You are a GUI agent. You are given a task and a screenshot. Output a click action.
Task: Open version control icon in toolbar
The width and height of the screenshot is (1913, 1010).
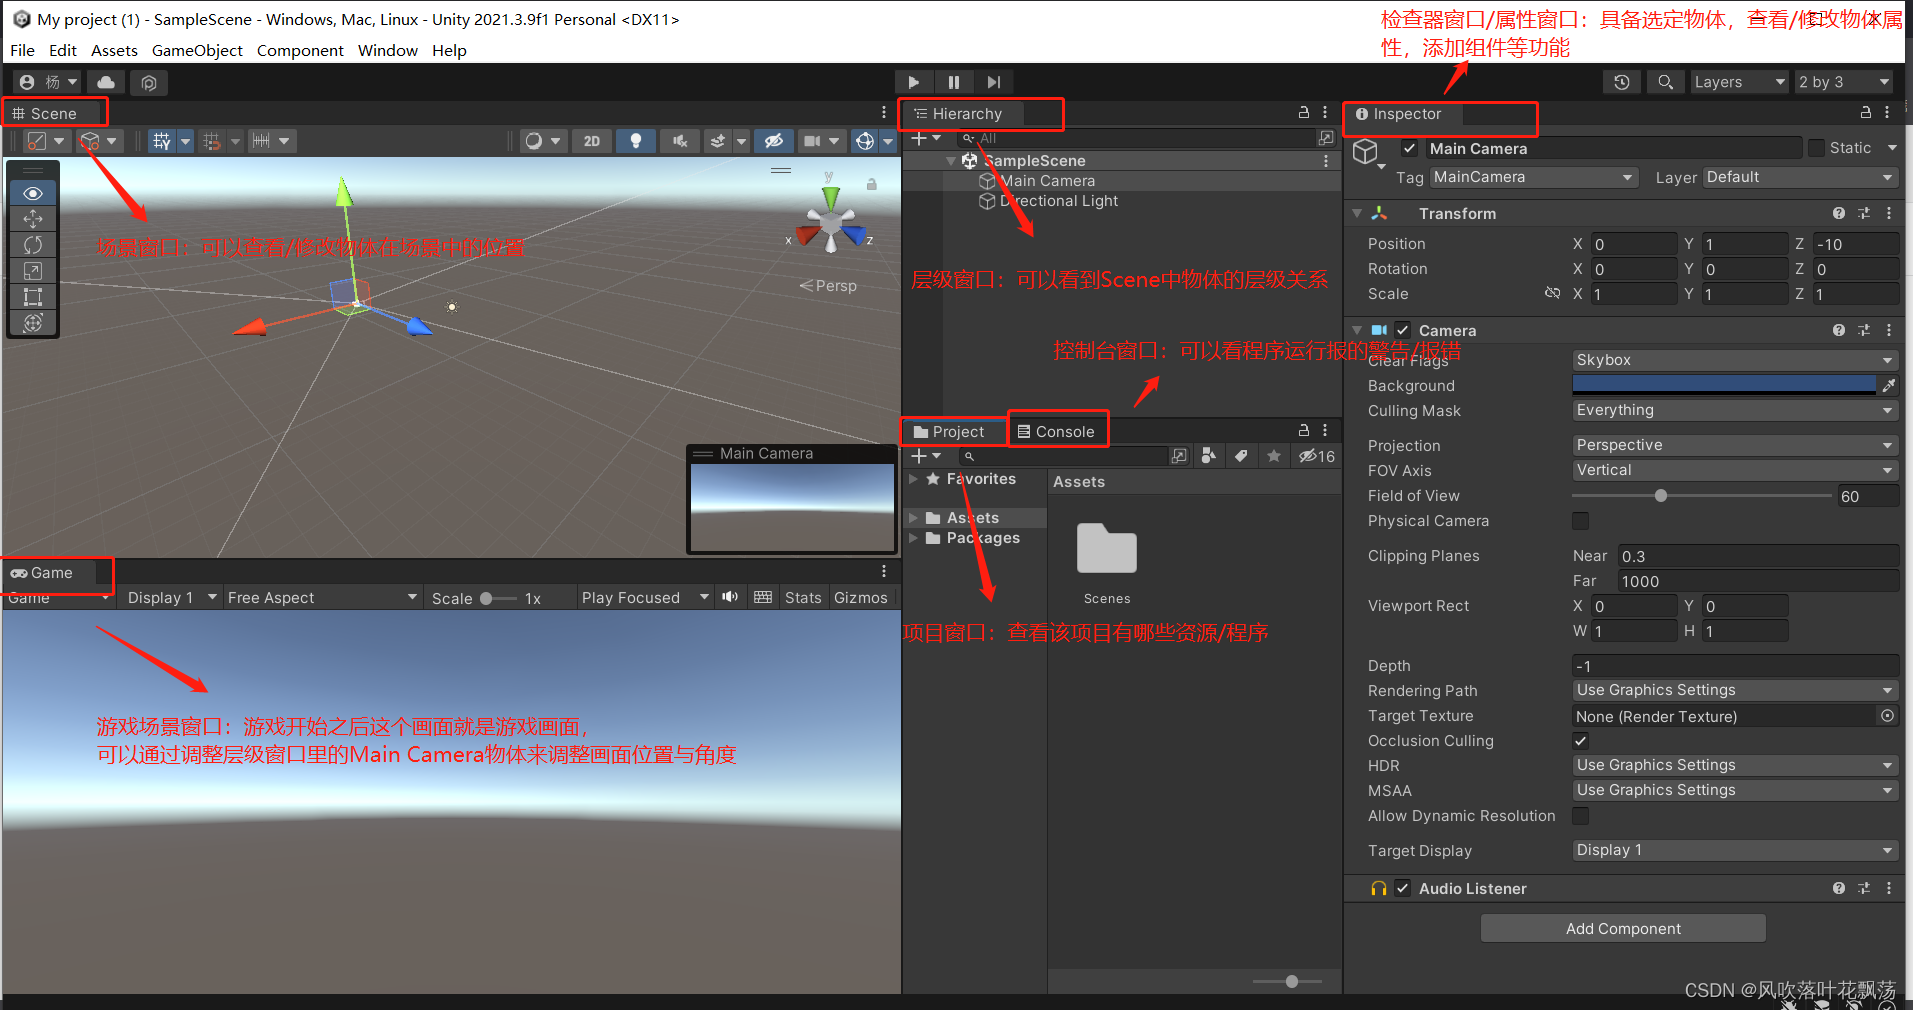click(149, 82)
